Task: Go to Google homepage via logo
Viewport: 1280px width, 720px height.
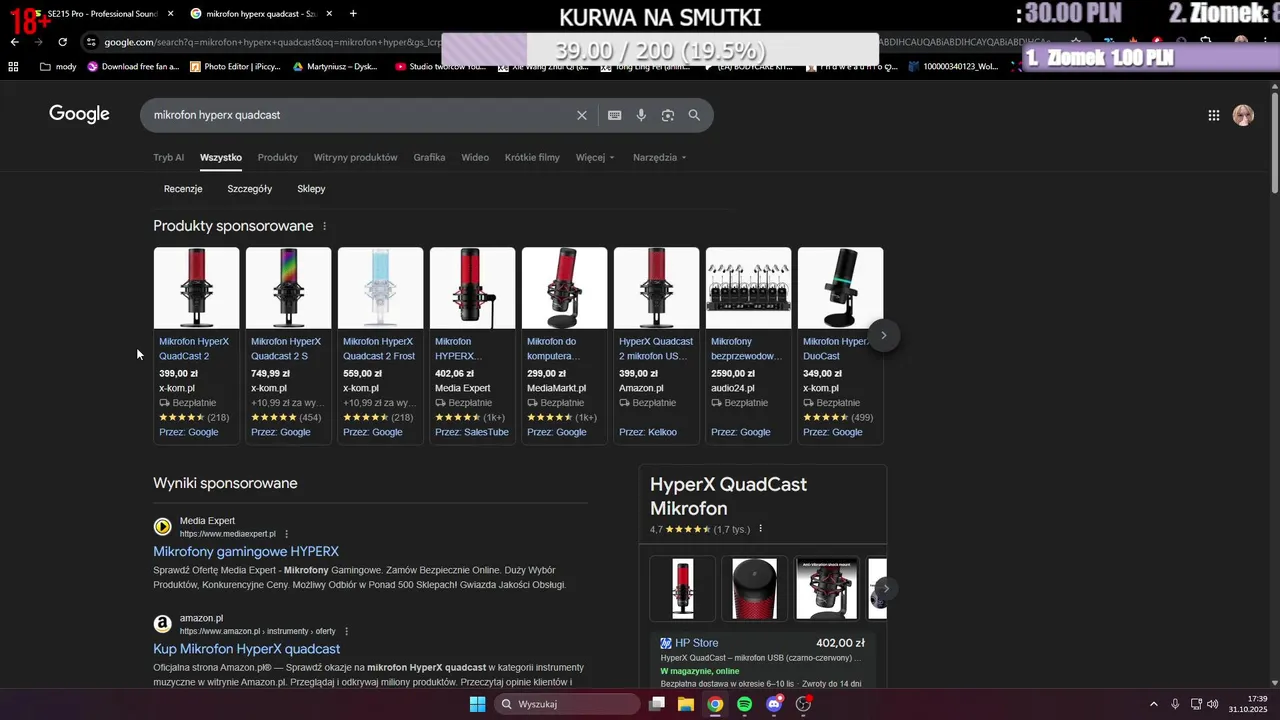Action: [79, 114]
